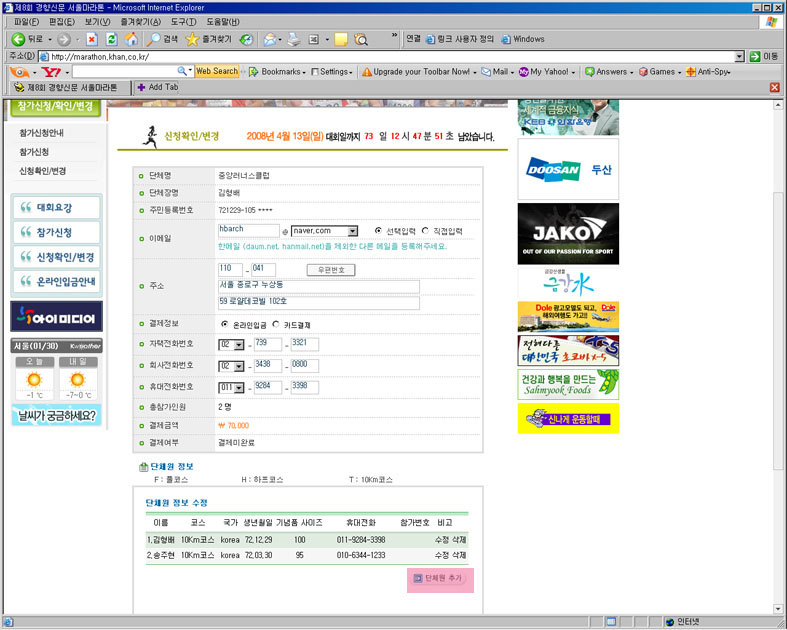Expand the home phone area code dropdown
Viewport: 787px width, 630px height.
tap(238, 345)
